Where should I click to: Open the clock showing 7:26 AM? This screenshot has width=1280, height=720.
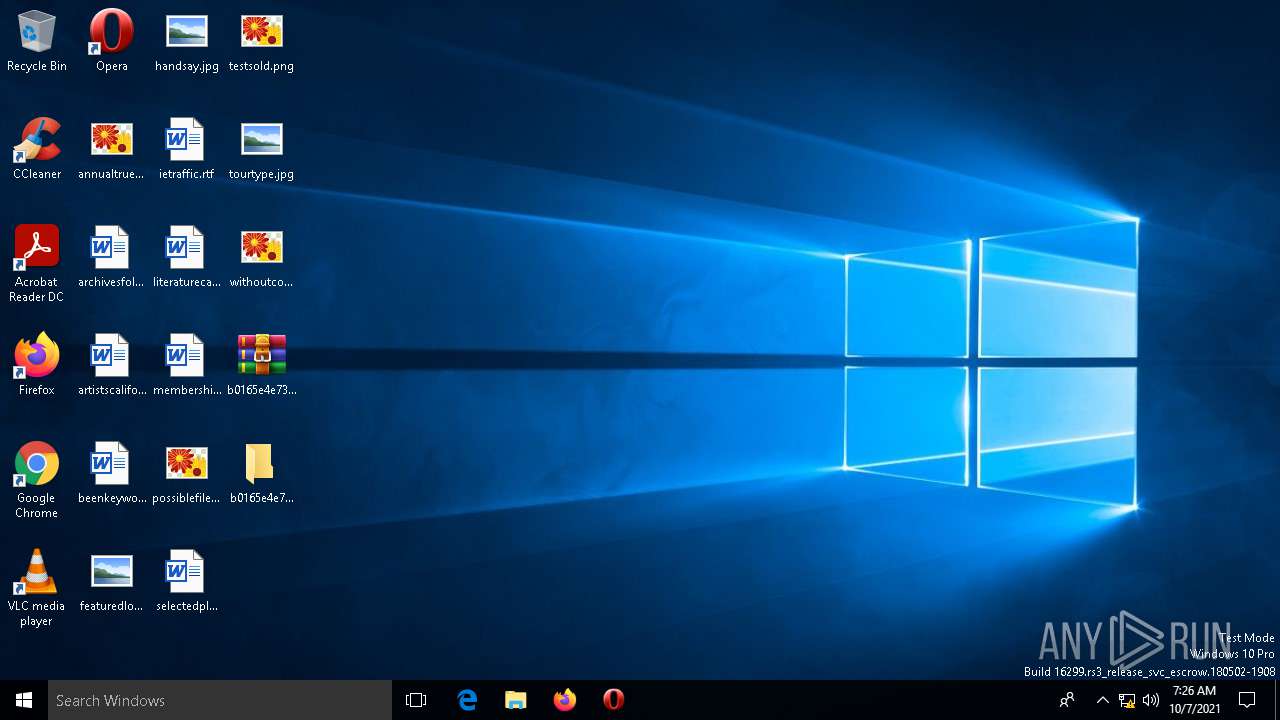1195,700
